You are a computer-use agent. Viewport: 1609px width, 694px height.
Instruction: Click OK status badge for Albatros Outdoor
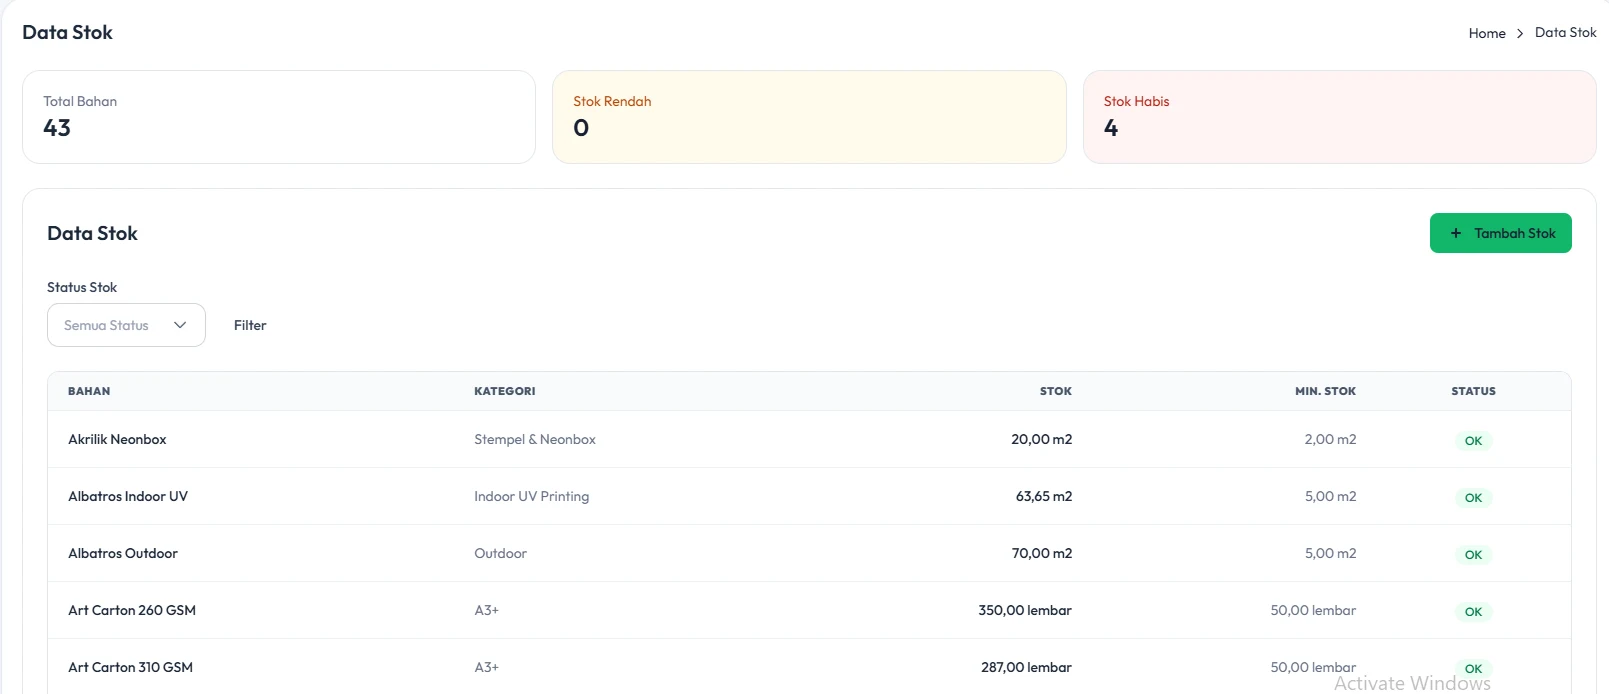pos(1473,555)
